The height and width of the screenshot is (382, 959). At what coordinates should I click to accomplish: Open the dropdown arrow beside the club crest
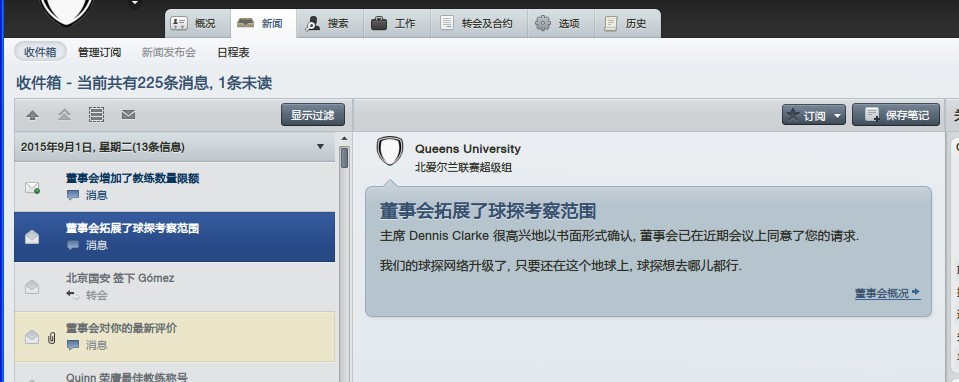click(x=135, y=3)
